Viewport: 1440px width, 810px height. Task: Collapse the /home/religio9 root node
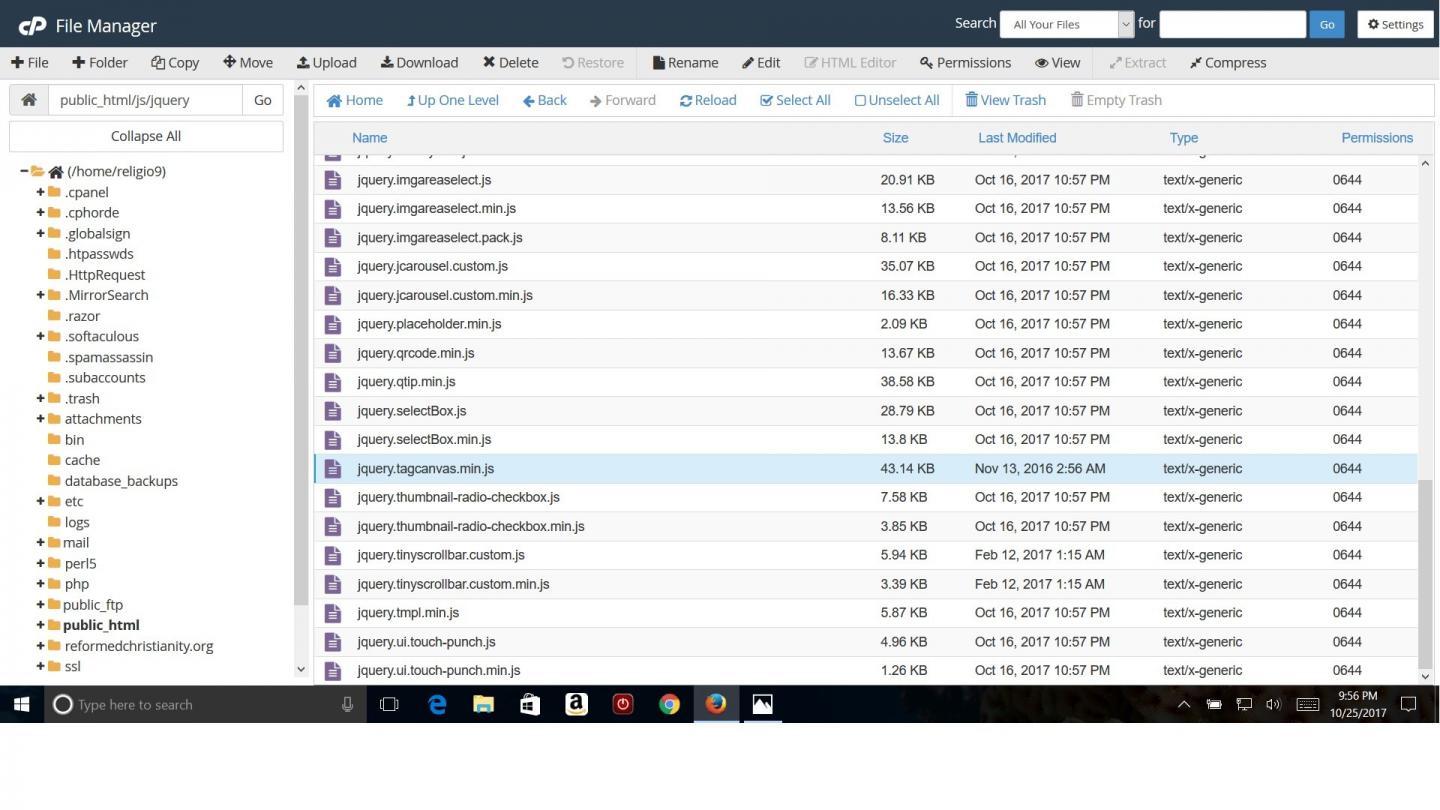24,171
